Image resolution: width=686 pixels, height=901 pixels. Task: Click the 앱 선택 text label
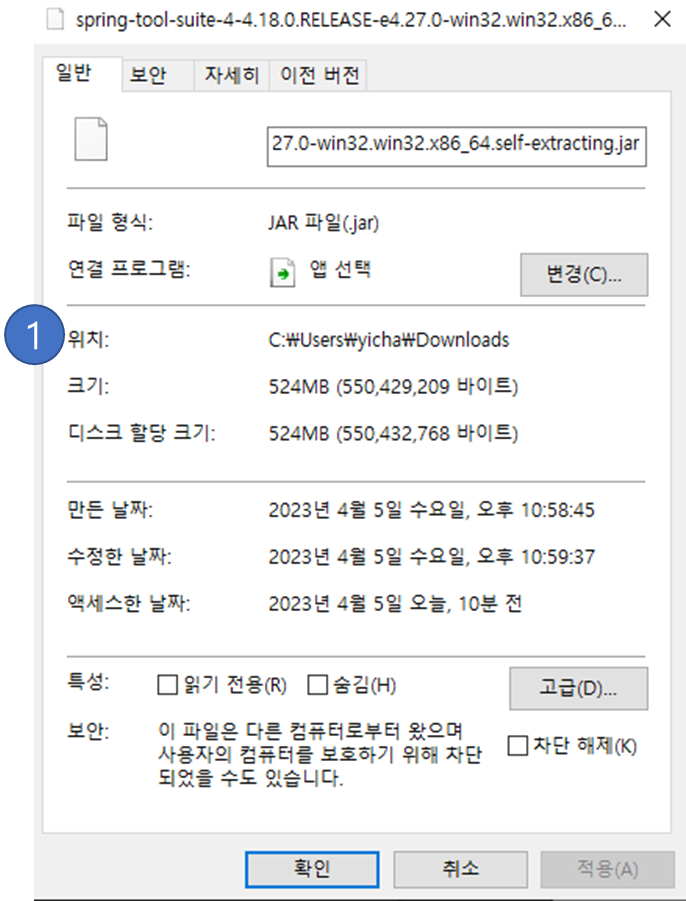point(340,269)
